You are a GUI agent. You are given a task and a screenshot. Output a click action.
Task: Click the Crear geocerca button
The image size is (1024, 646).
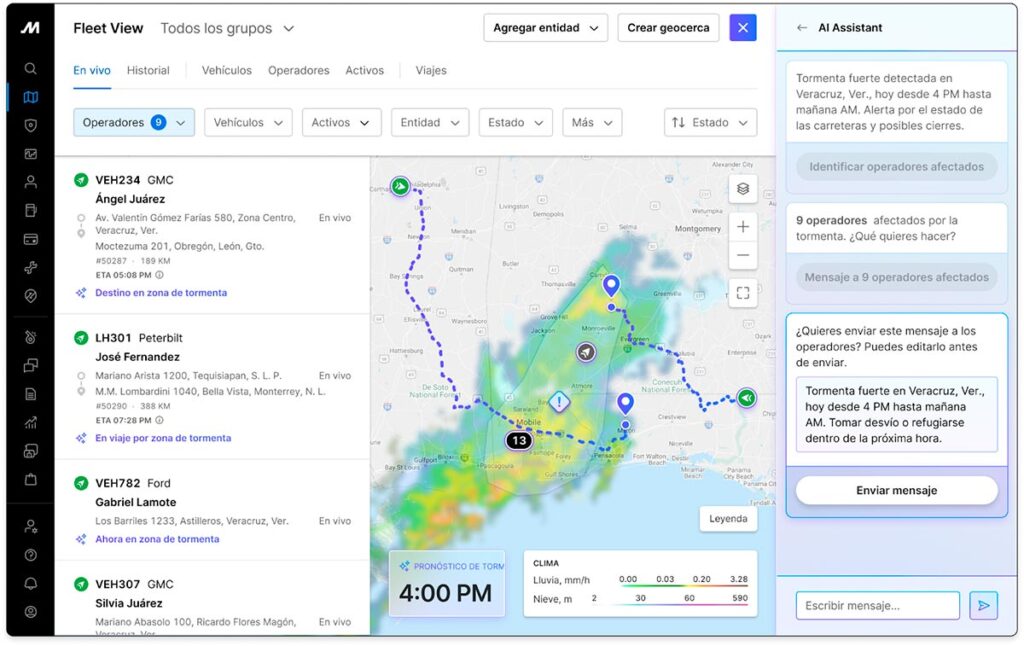(668, 28)
